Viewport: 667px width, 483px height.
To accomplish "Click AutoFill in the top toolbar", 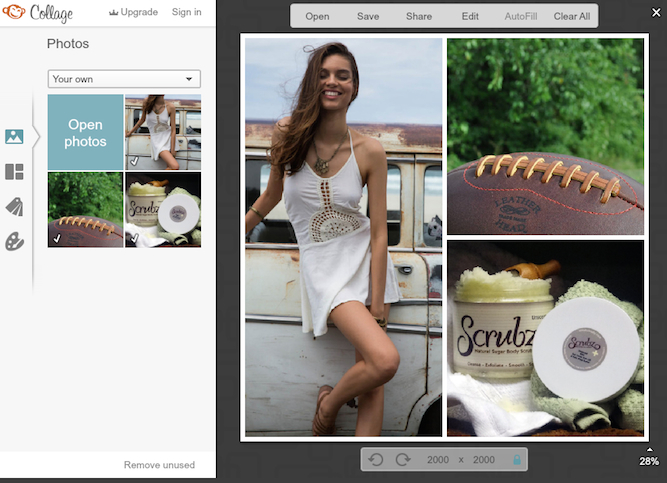I will coord(521,16).
